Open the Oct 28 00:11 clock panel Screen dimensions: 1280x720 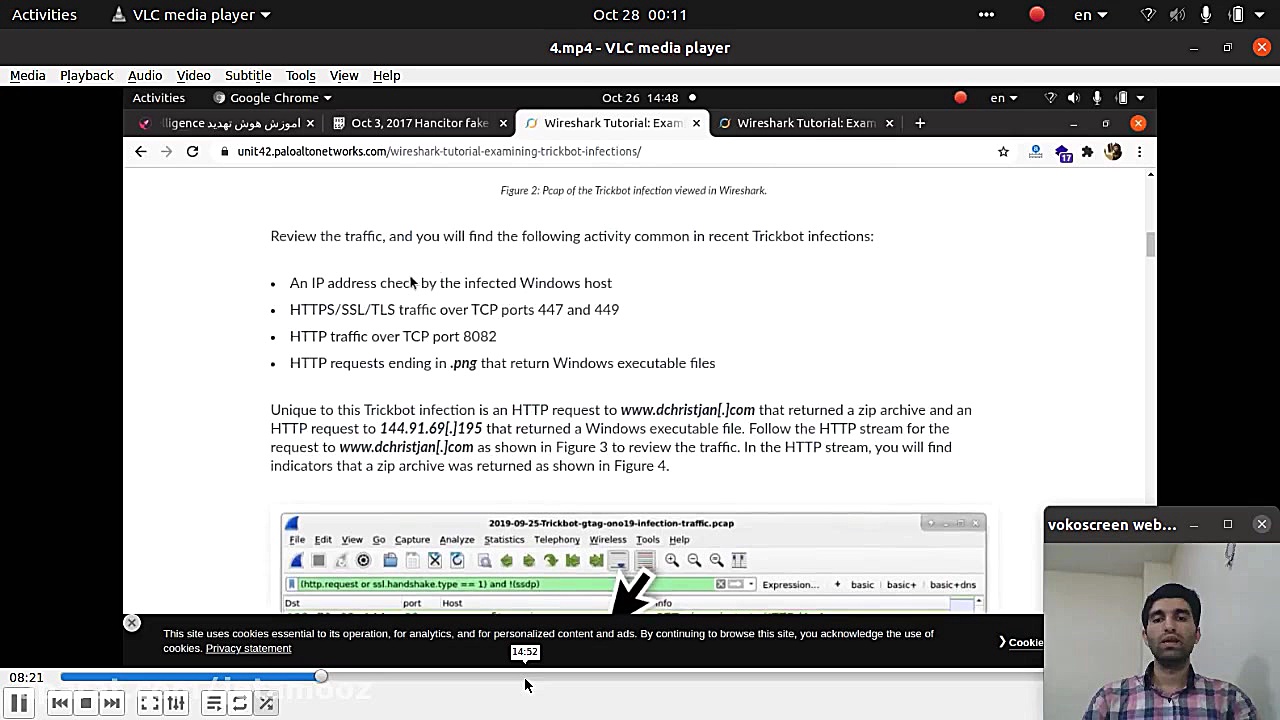640,14
